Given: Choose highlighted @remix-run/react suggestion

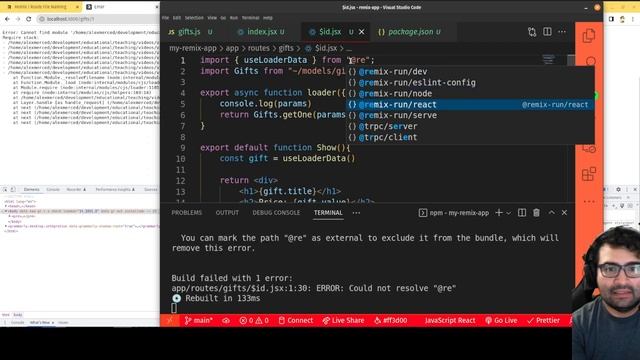Looking at the screenshot, I should point(470,104).
